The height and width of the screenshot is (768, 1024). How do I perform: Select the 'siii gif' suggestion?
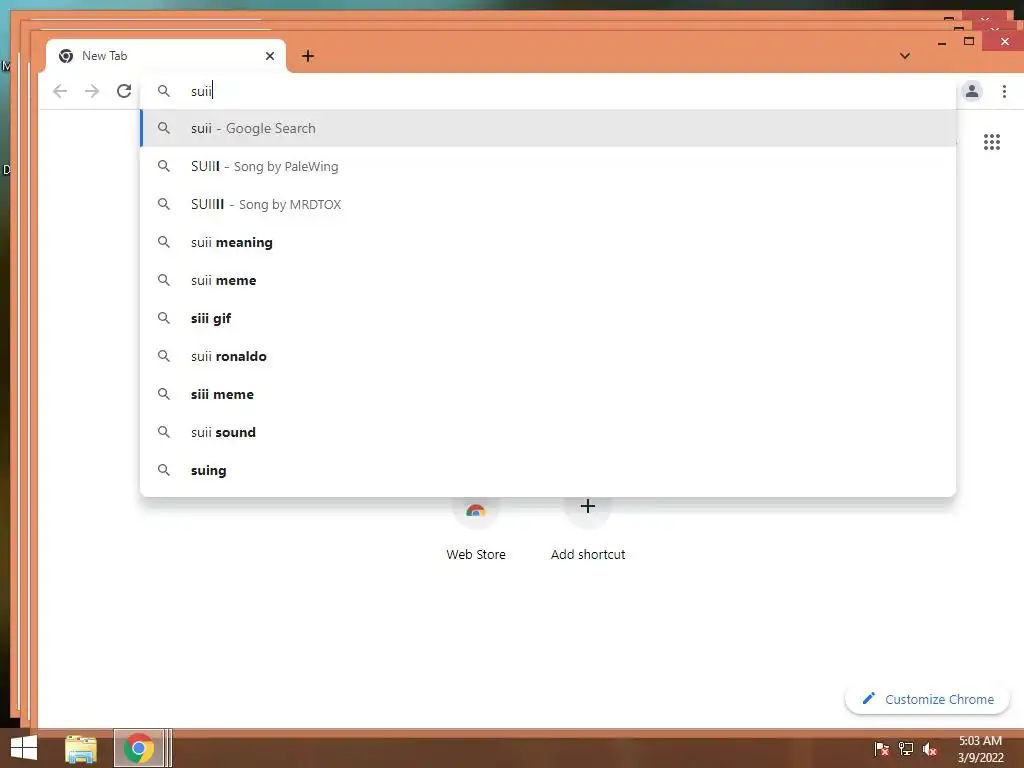tap(548, 318)
